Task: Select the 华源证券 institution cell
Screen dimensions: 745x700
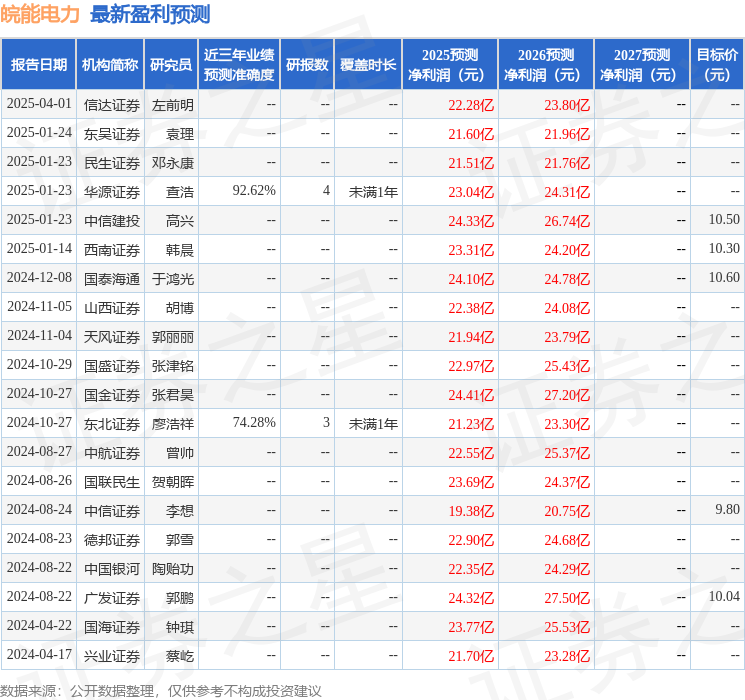Action: (x=112, y=192)
